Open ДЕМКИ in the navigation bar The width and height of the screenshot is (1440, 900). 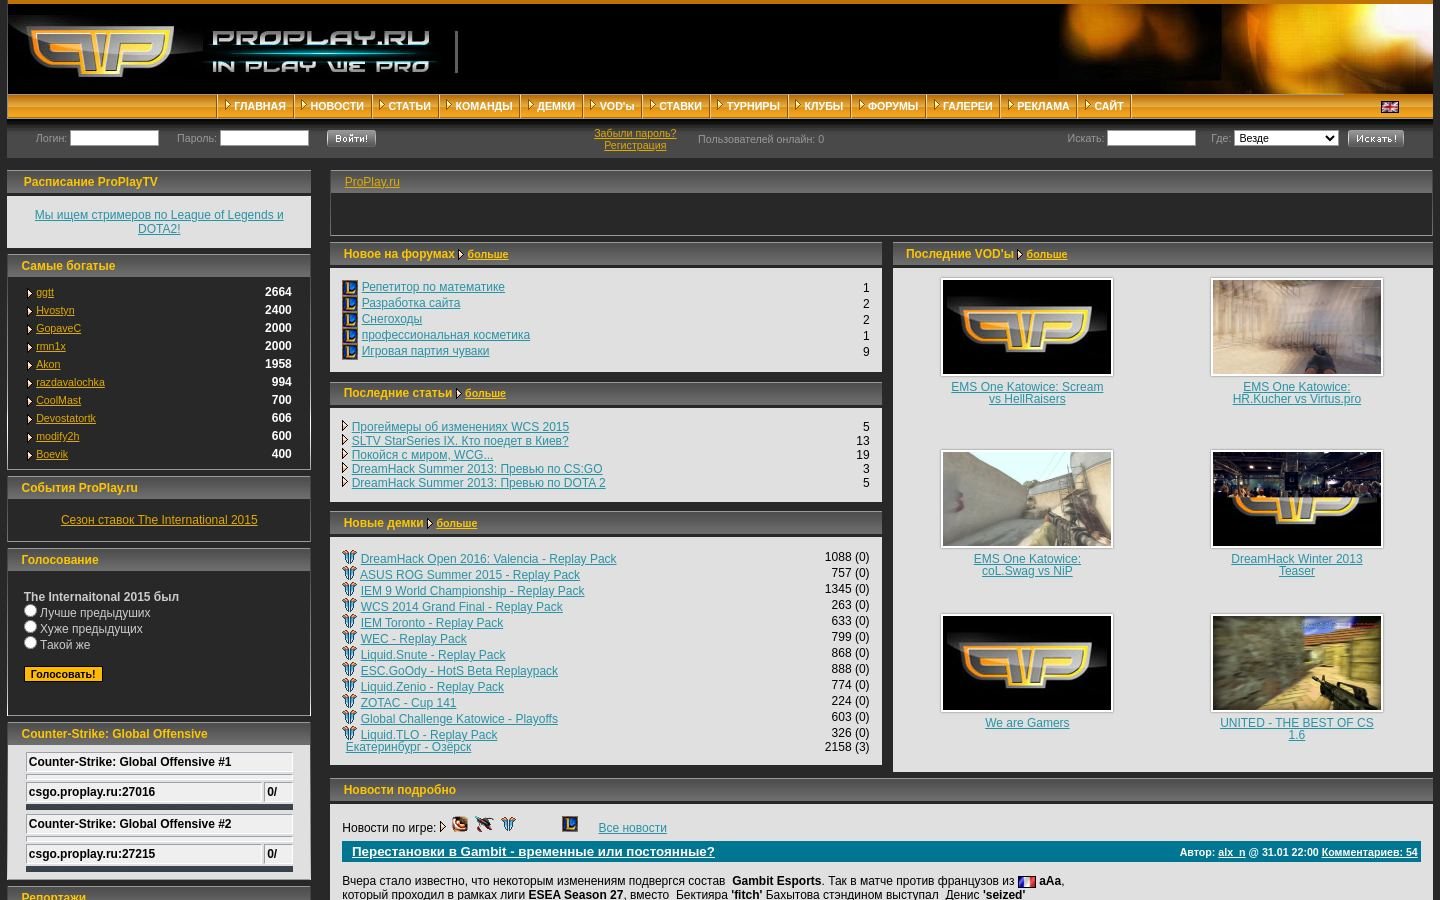pyautogui.click(x=556, y=106)
